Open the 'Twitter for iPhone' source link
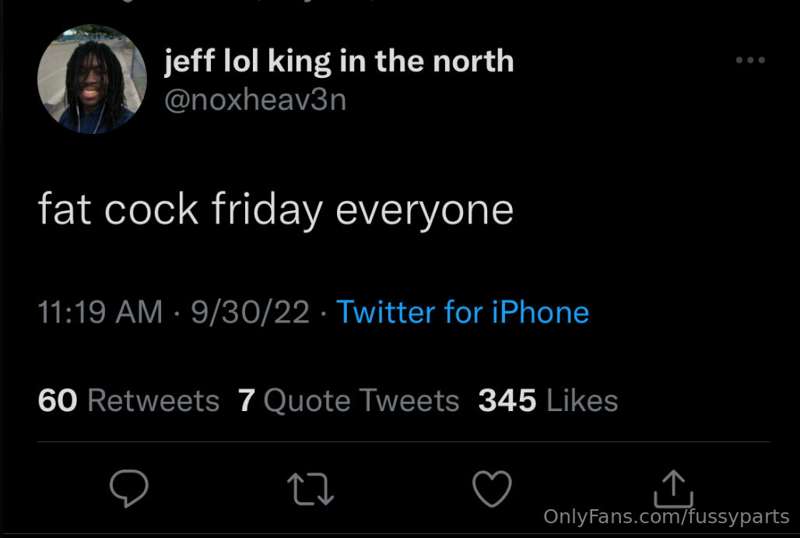Image resolution: width=800 pixels, height=538 pixels. (x=463, y=312)
